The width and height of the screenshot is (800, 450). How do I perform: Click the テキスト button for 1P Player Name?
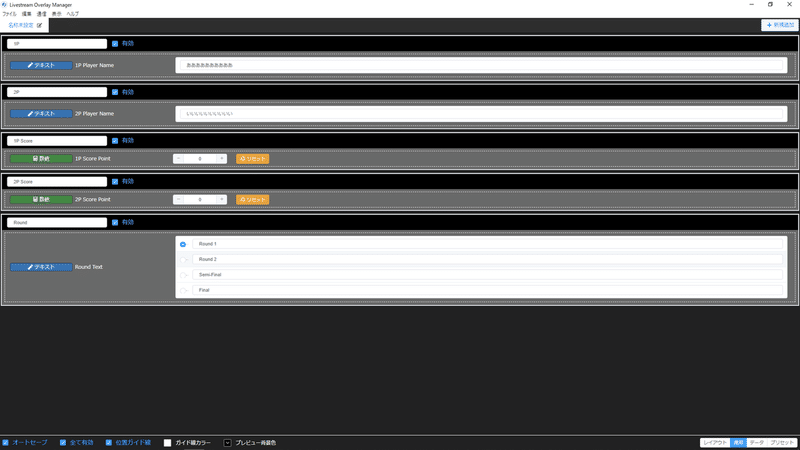tap(41, 65)
